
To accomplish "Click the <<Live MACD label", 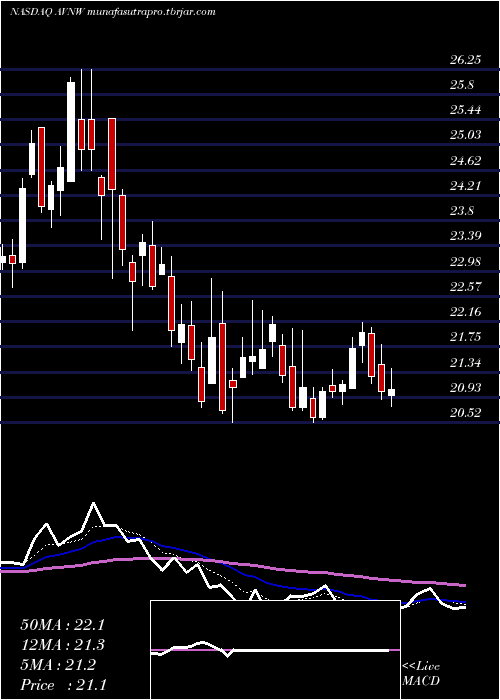I will coord(421,674).
